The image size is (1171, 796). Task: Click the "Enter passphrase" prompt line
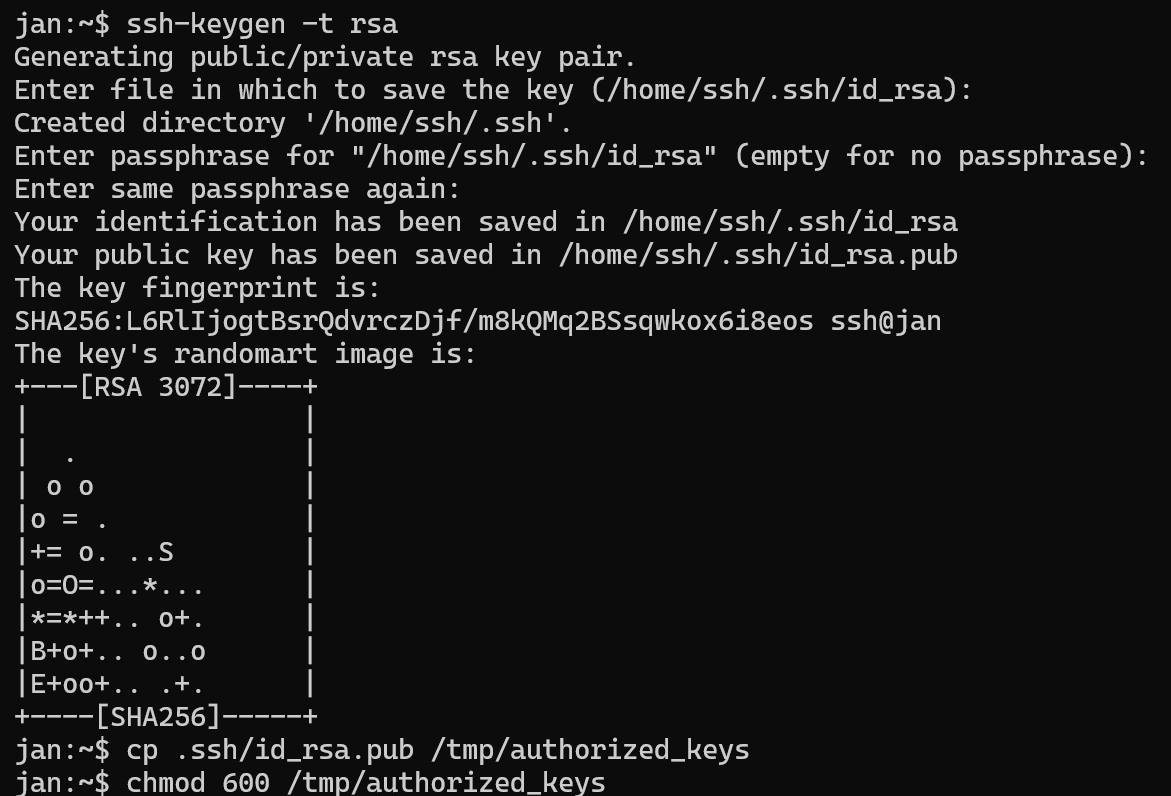click(580, 156)
